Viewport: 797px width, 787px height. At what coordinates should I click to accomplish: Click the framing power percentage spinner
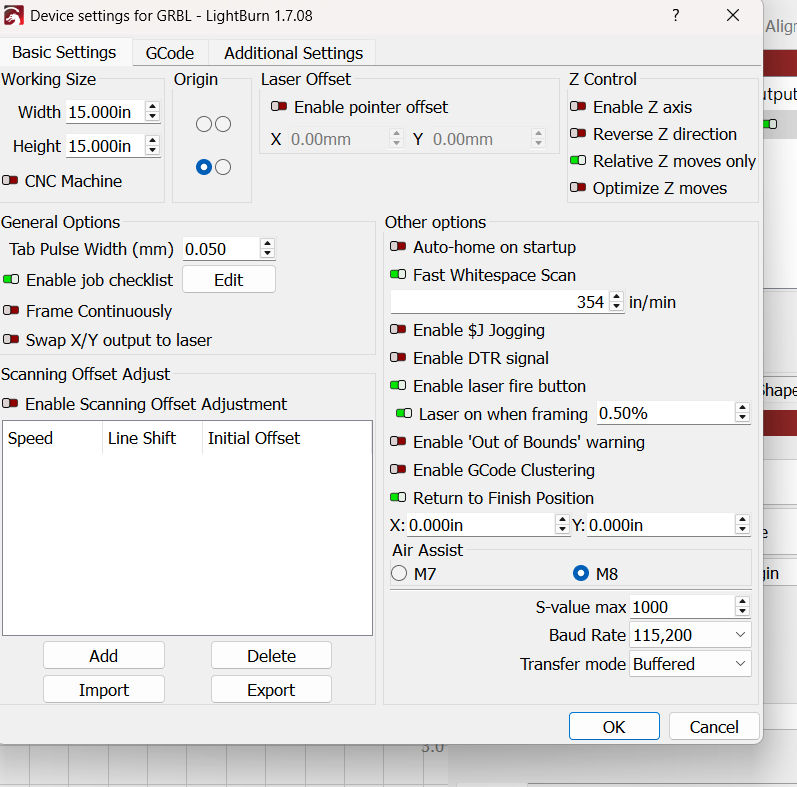coord(743,413)
